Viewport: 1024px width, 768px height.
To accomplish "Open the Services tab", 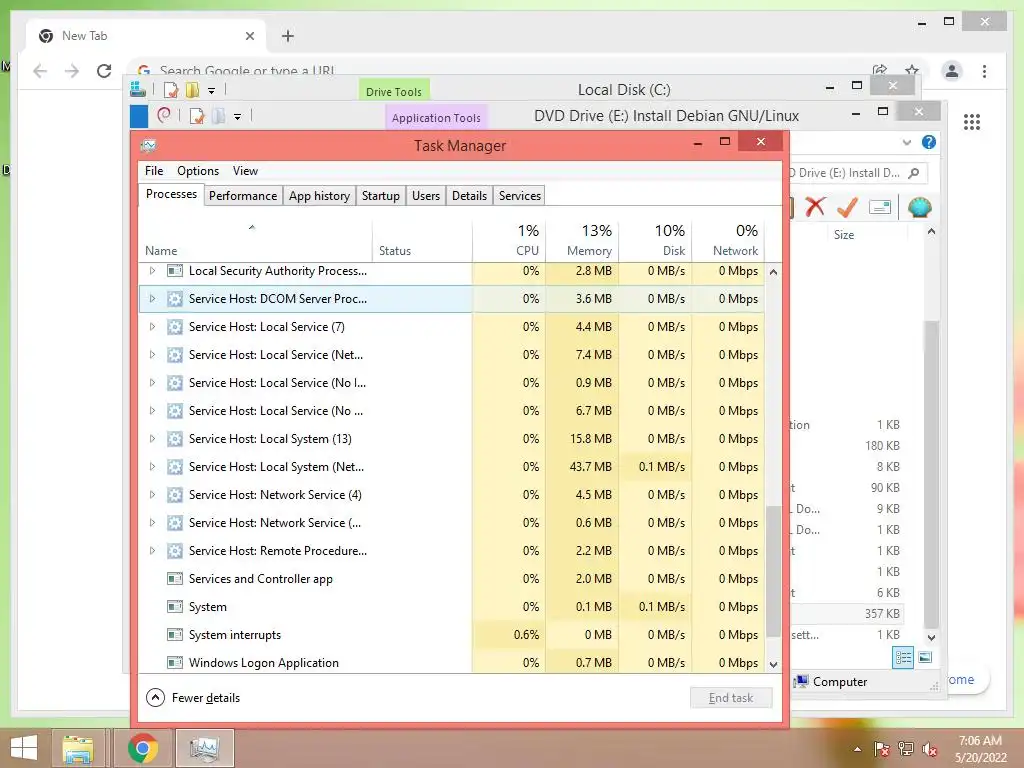I will click(x=520, y=196).
